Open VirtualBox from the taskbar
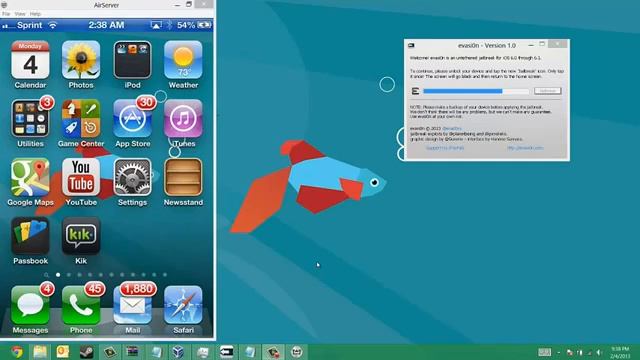The height and width of the screenshot is (360, 640). click(178, 352)
